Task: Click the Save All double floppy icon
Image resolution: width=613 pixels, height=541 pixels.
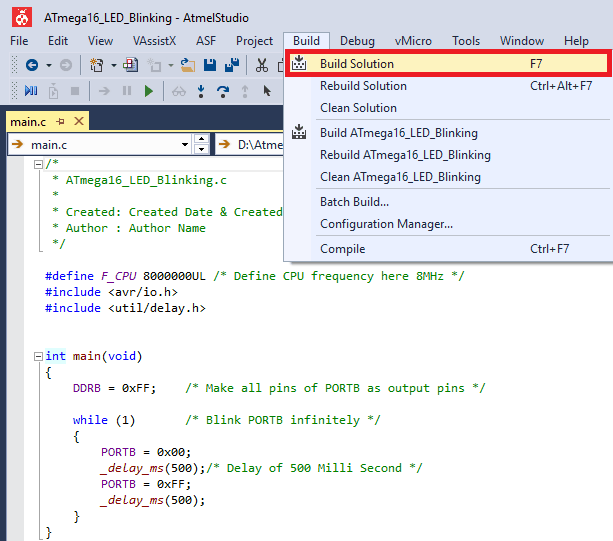Action: (x=232, y=65)
